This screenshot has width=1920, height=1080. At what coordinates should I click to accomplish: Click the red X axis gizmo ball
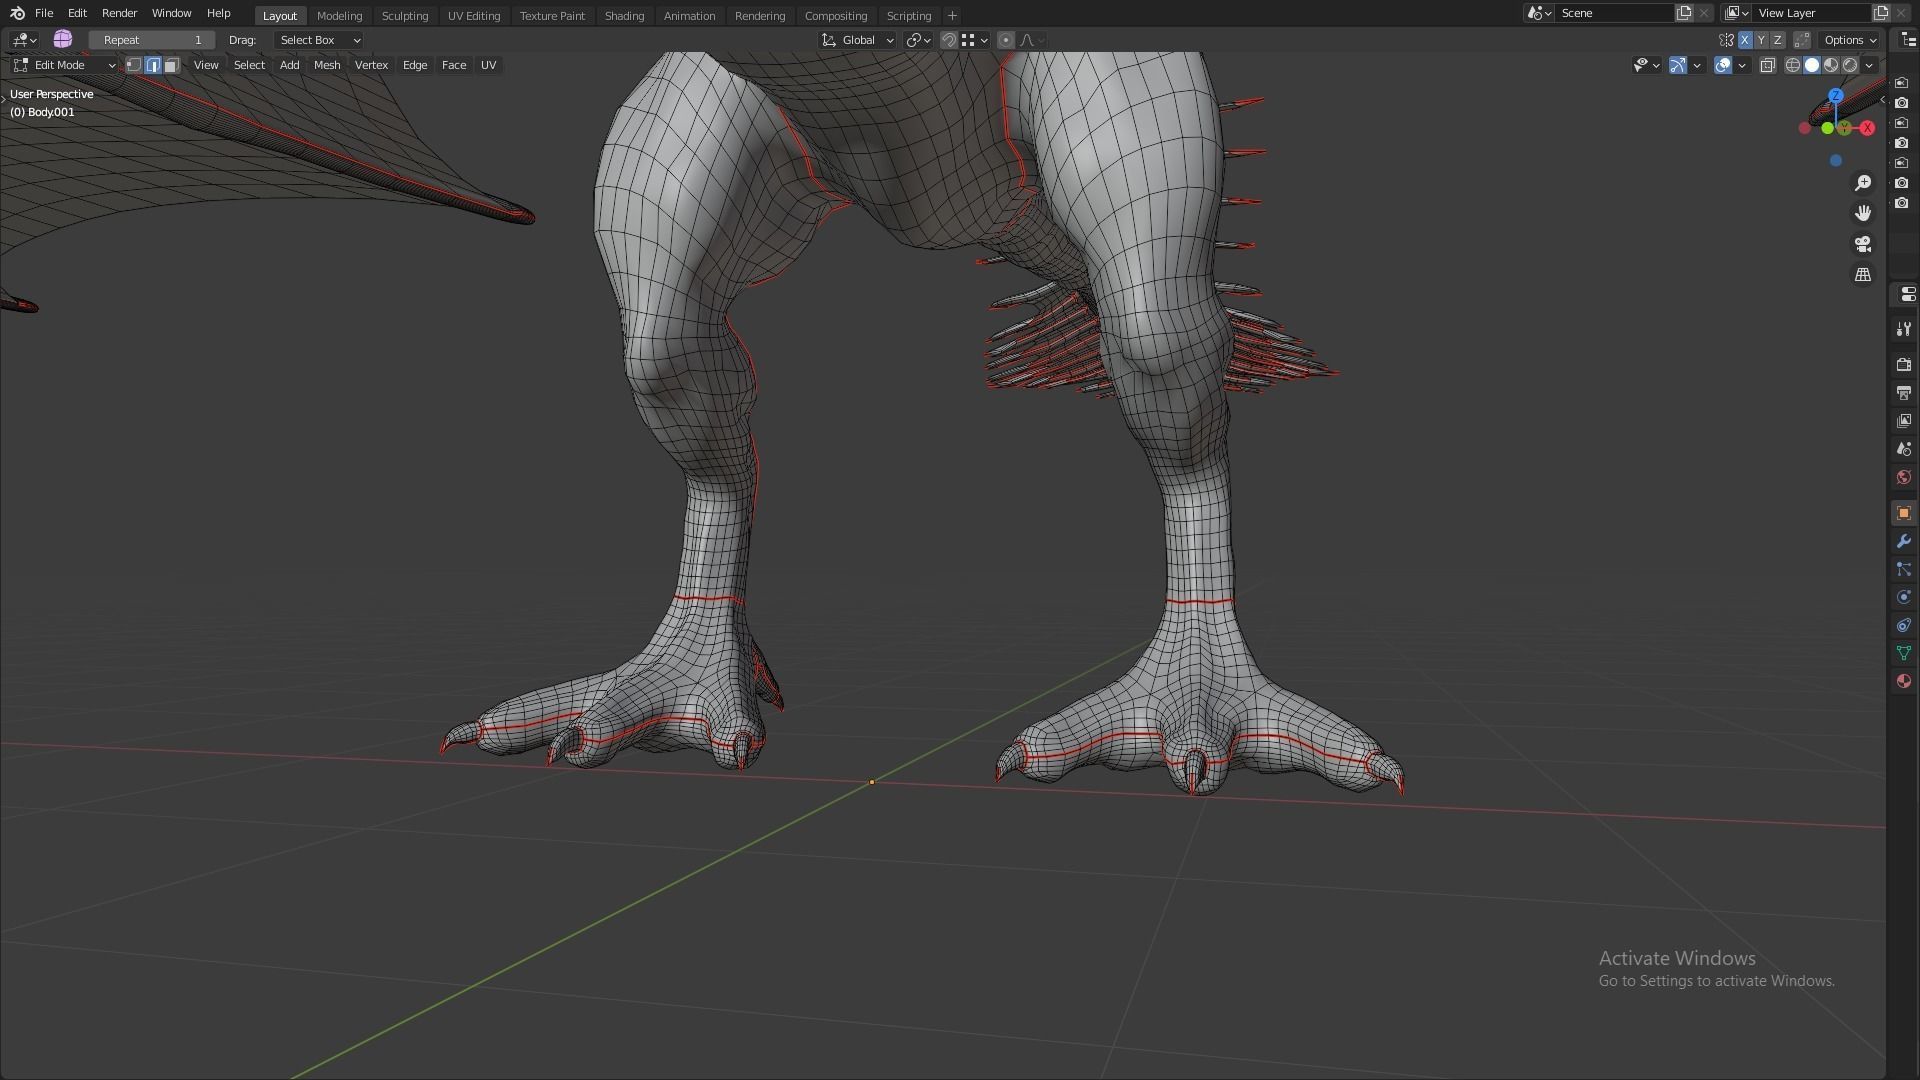tap(1867, 128)
